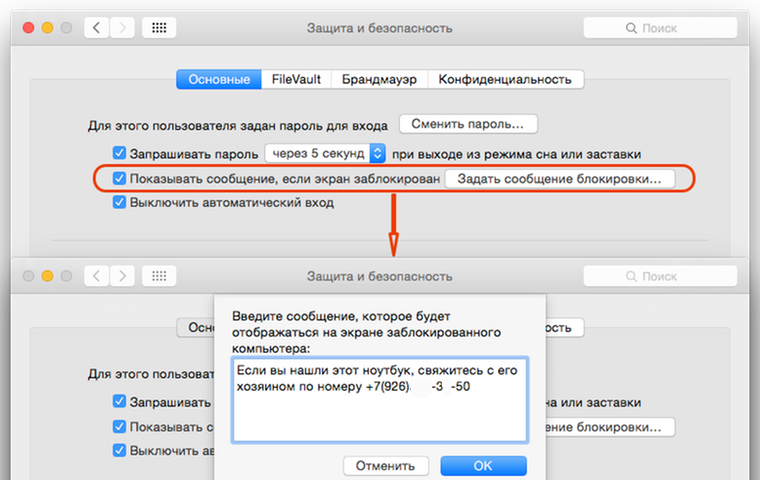Click back arrow in bottom window toolbar
Viewport: 760px width, 480px height.
pyautogui.click(x=96, y=276)
